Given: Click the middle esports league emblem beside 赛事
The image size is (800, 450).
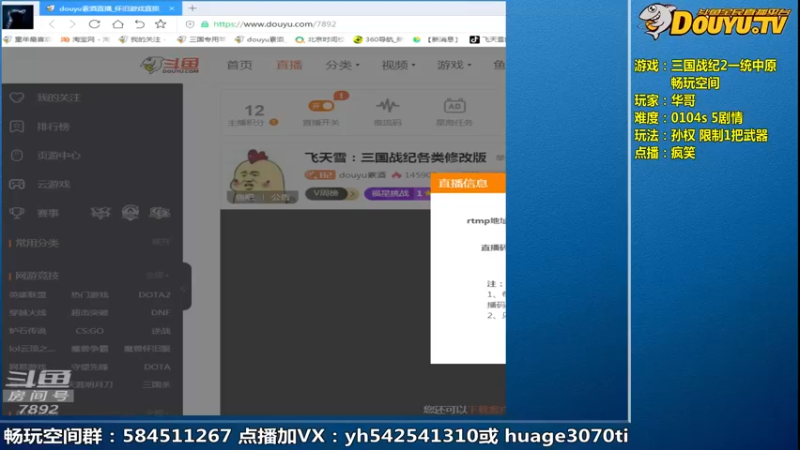Looking at the screenshot, I should [x=130, y=213].
